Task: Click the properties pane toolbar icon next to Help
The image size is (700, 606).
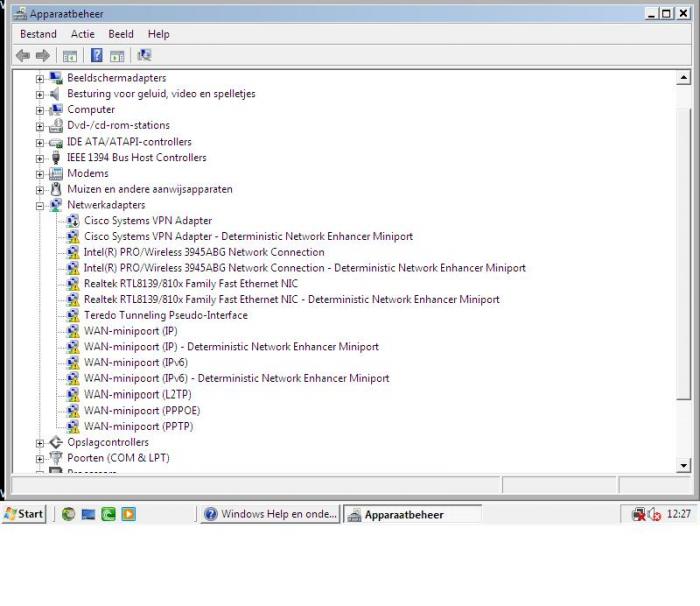Action: pos(117,56)
